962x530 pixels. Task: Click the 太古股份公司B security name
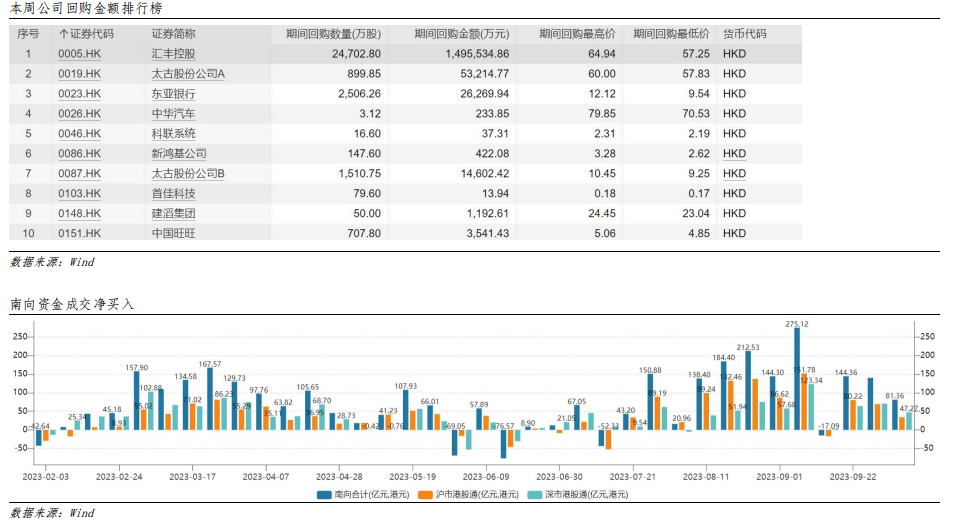tap(188, 174)
